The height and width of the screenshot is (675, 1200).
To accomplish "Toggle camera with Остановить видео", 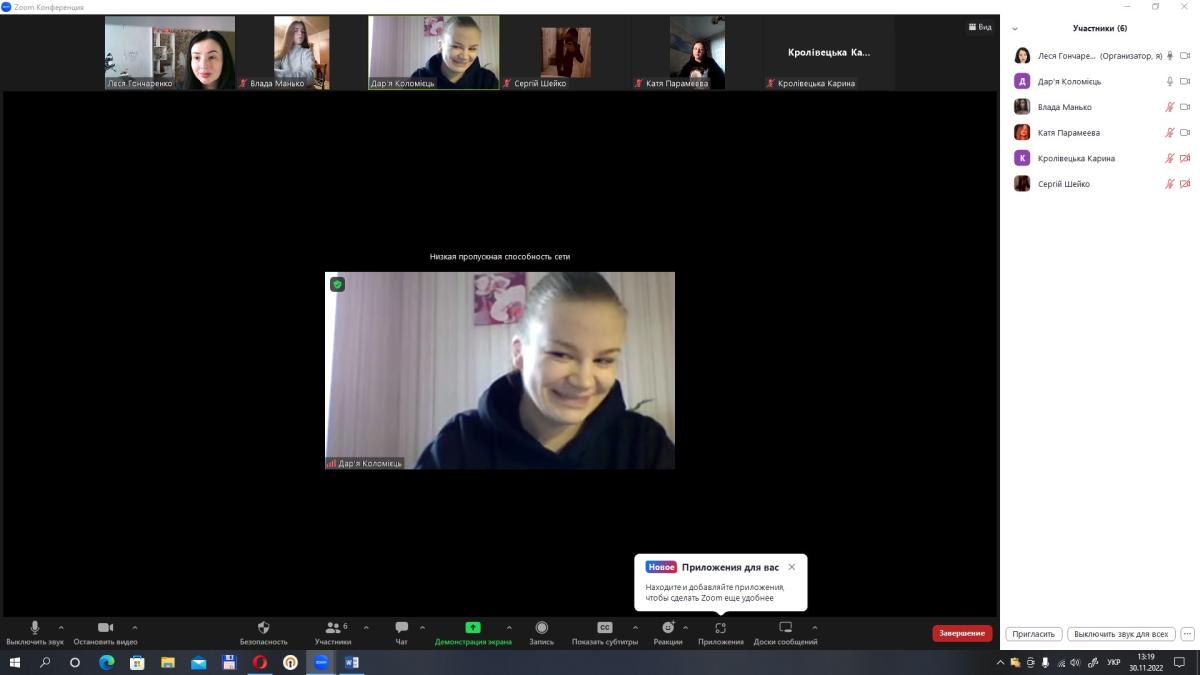I will [x=105, y=628].
